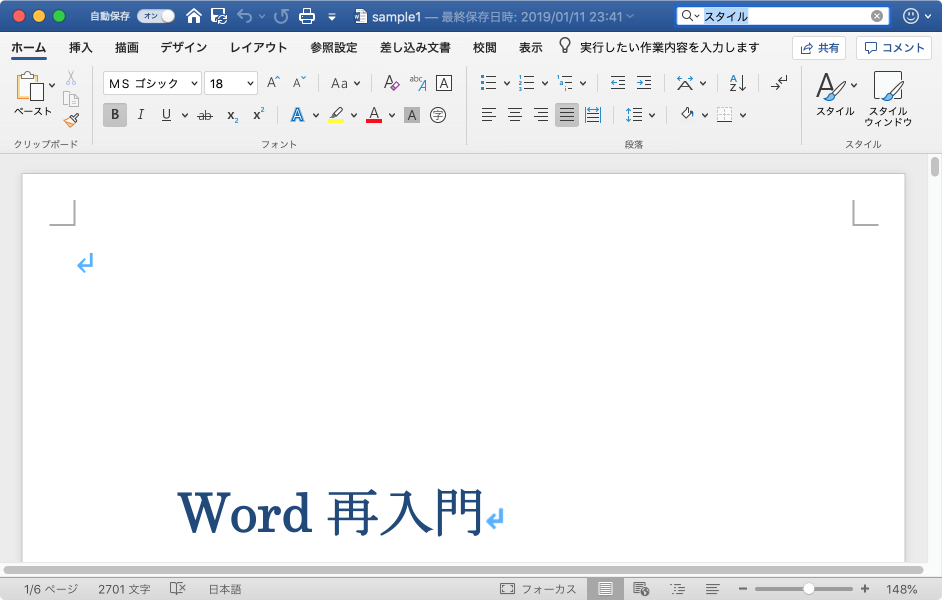The height and width of the screenshot is (600, 942).
Task: Expand the bullets list dropdown arrow
Action: (506, 83)
